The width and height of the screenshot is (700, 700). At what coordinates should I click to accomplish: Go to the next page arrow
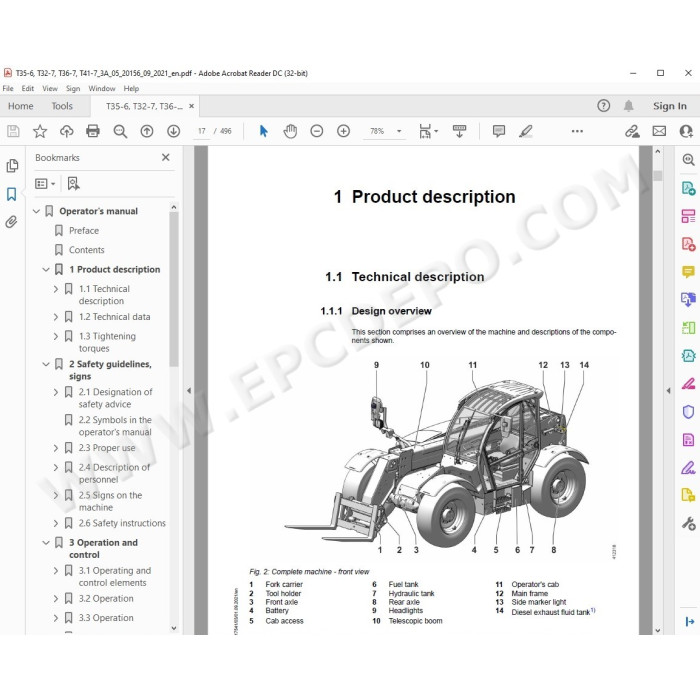tap(174, 131)
